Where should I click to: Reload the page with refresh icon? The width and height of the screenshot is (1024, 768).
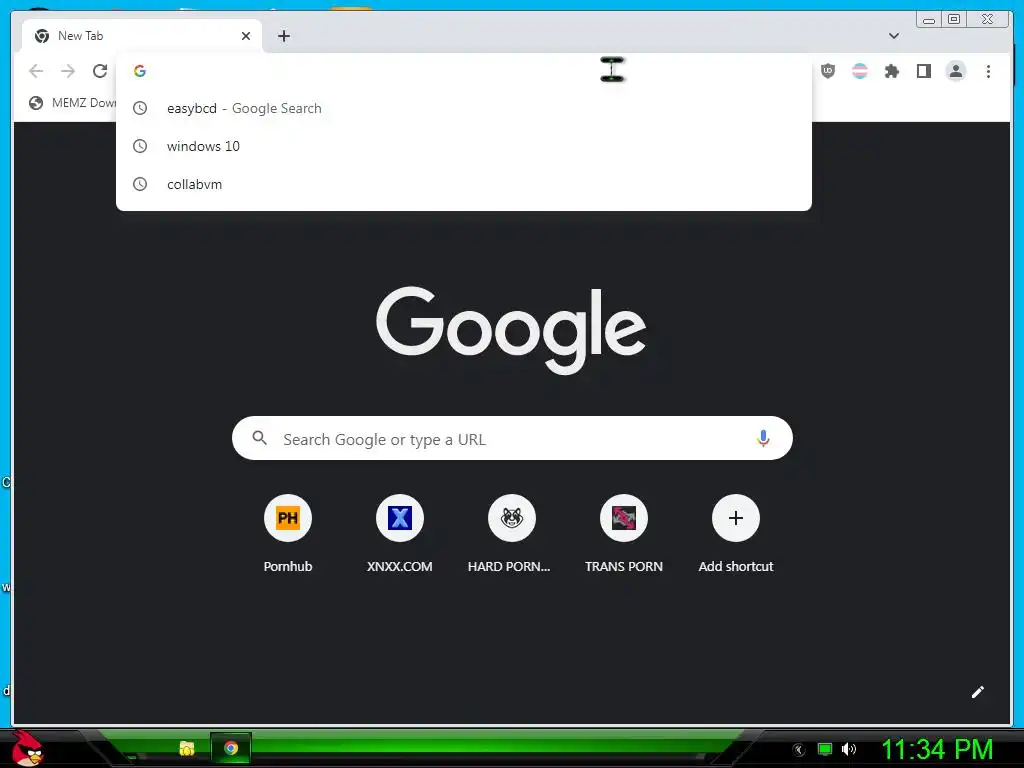coord(100,71)
